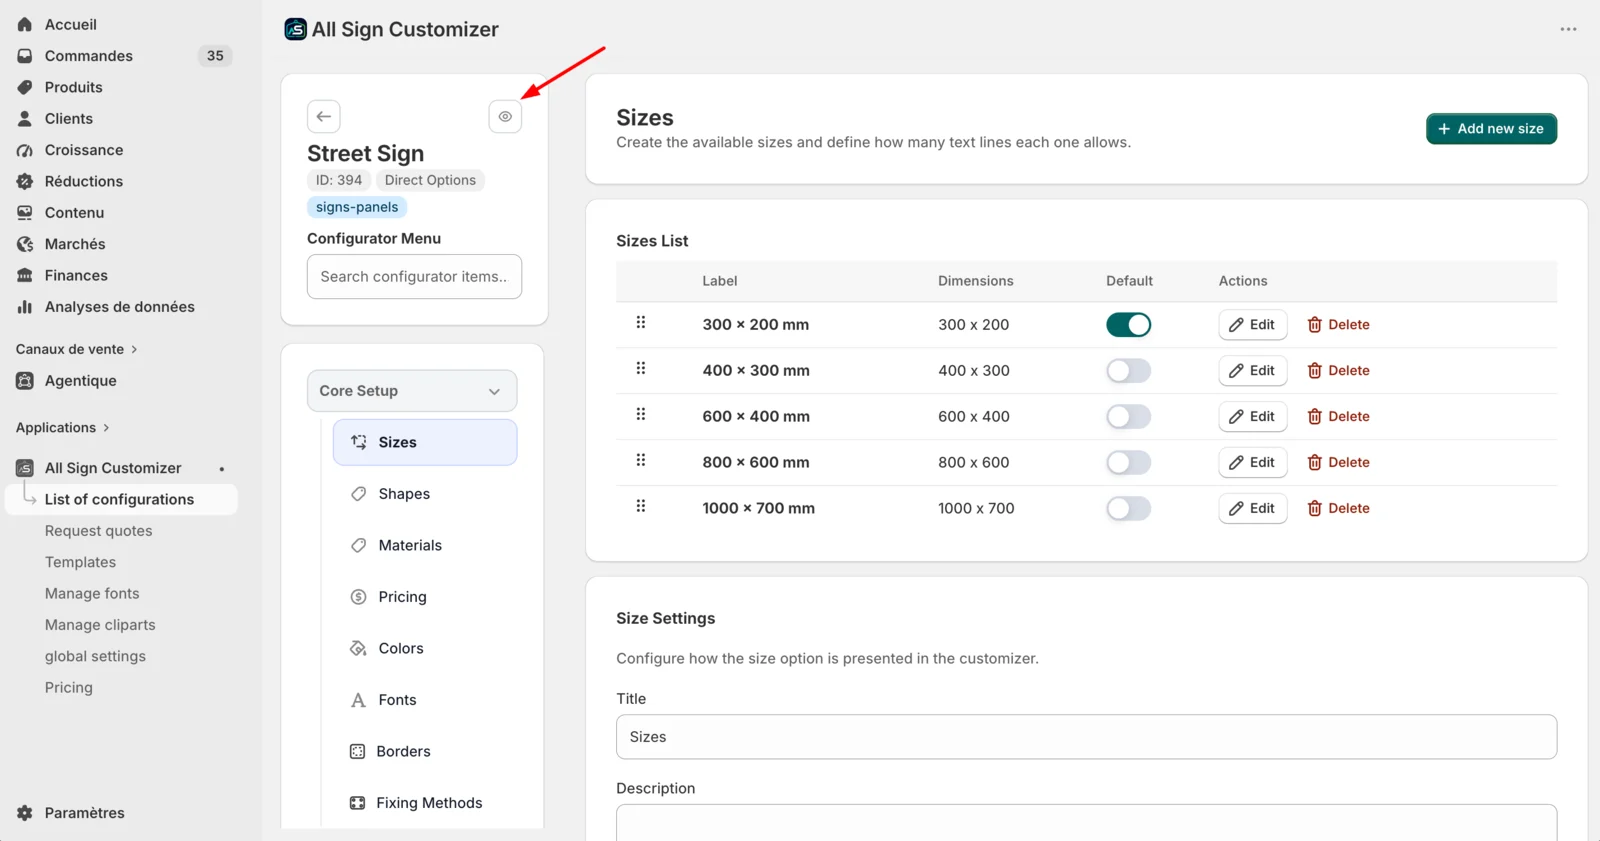Click the Réductions discount icon
Viewport: 1600px width, 841px height.
pyautogui.click(x=25, y=181)
